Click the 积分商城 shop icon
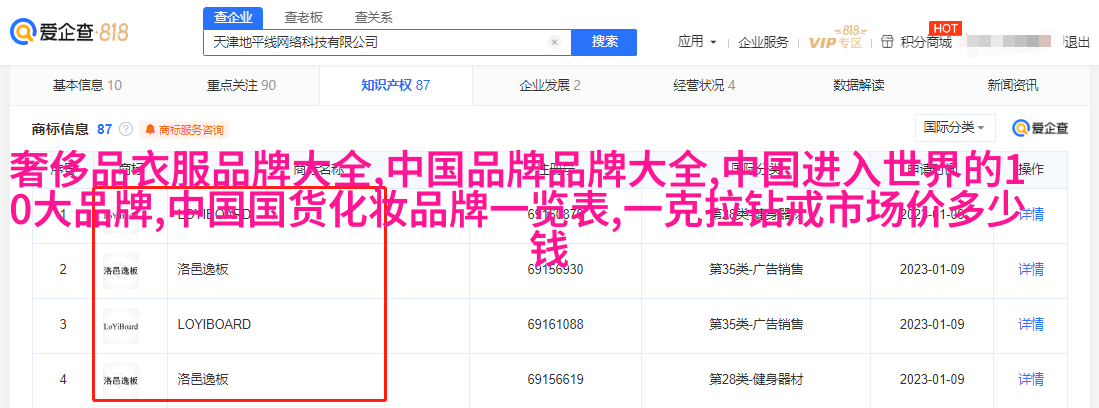 888,41
